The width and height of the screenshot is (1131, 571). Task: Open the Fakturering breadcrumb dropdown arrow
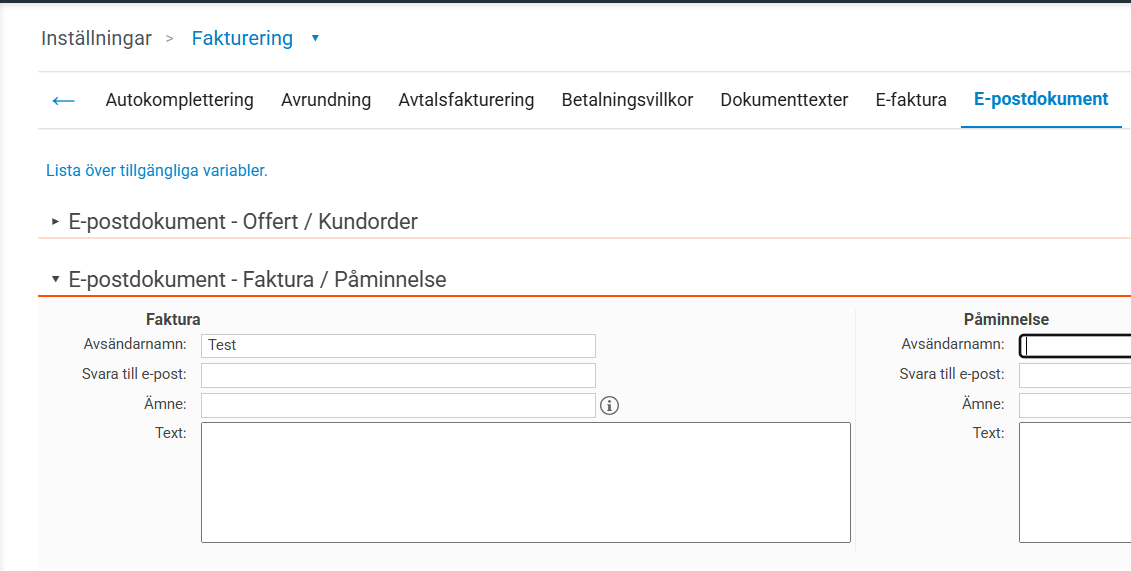[315, 38]
